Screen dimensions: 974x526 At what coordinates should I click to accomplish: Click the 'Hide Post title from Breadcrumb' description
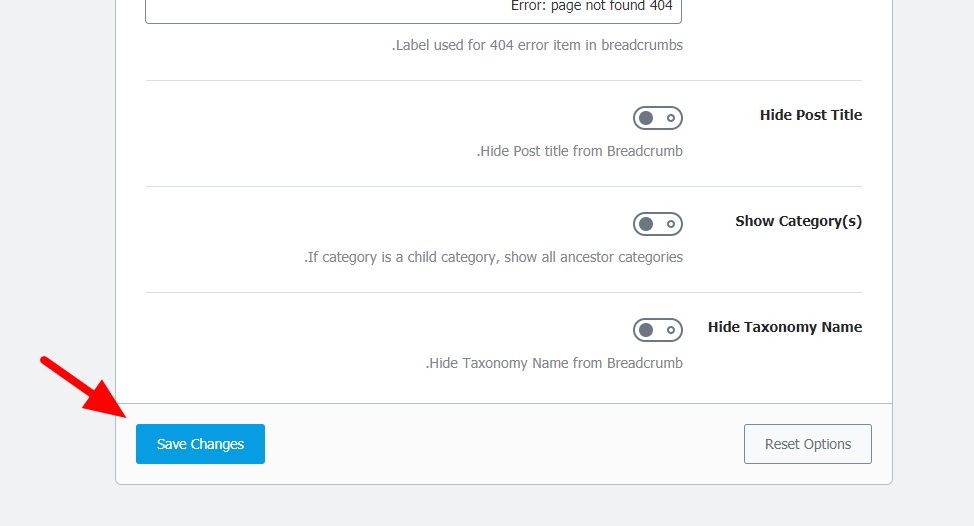(580, 152)
